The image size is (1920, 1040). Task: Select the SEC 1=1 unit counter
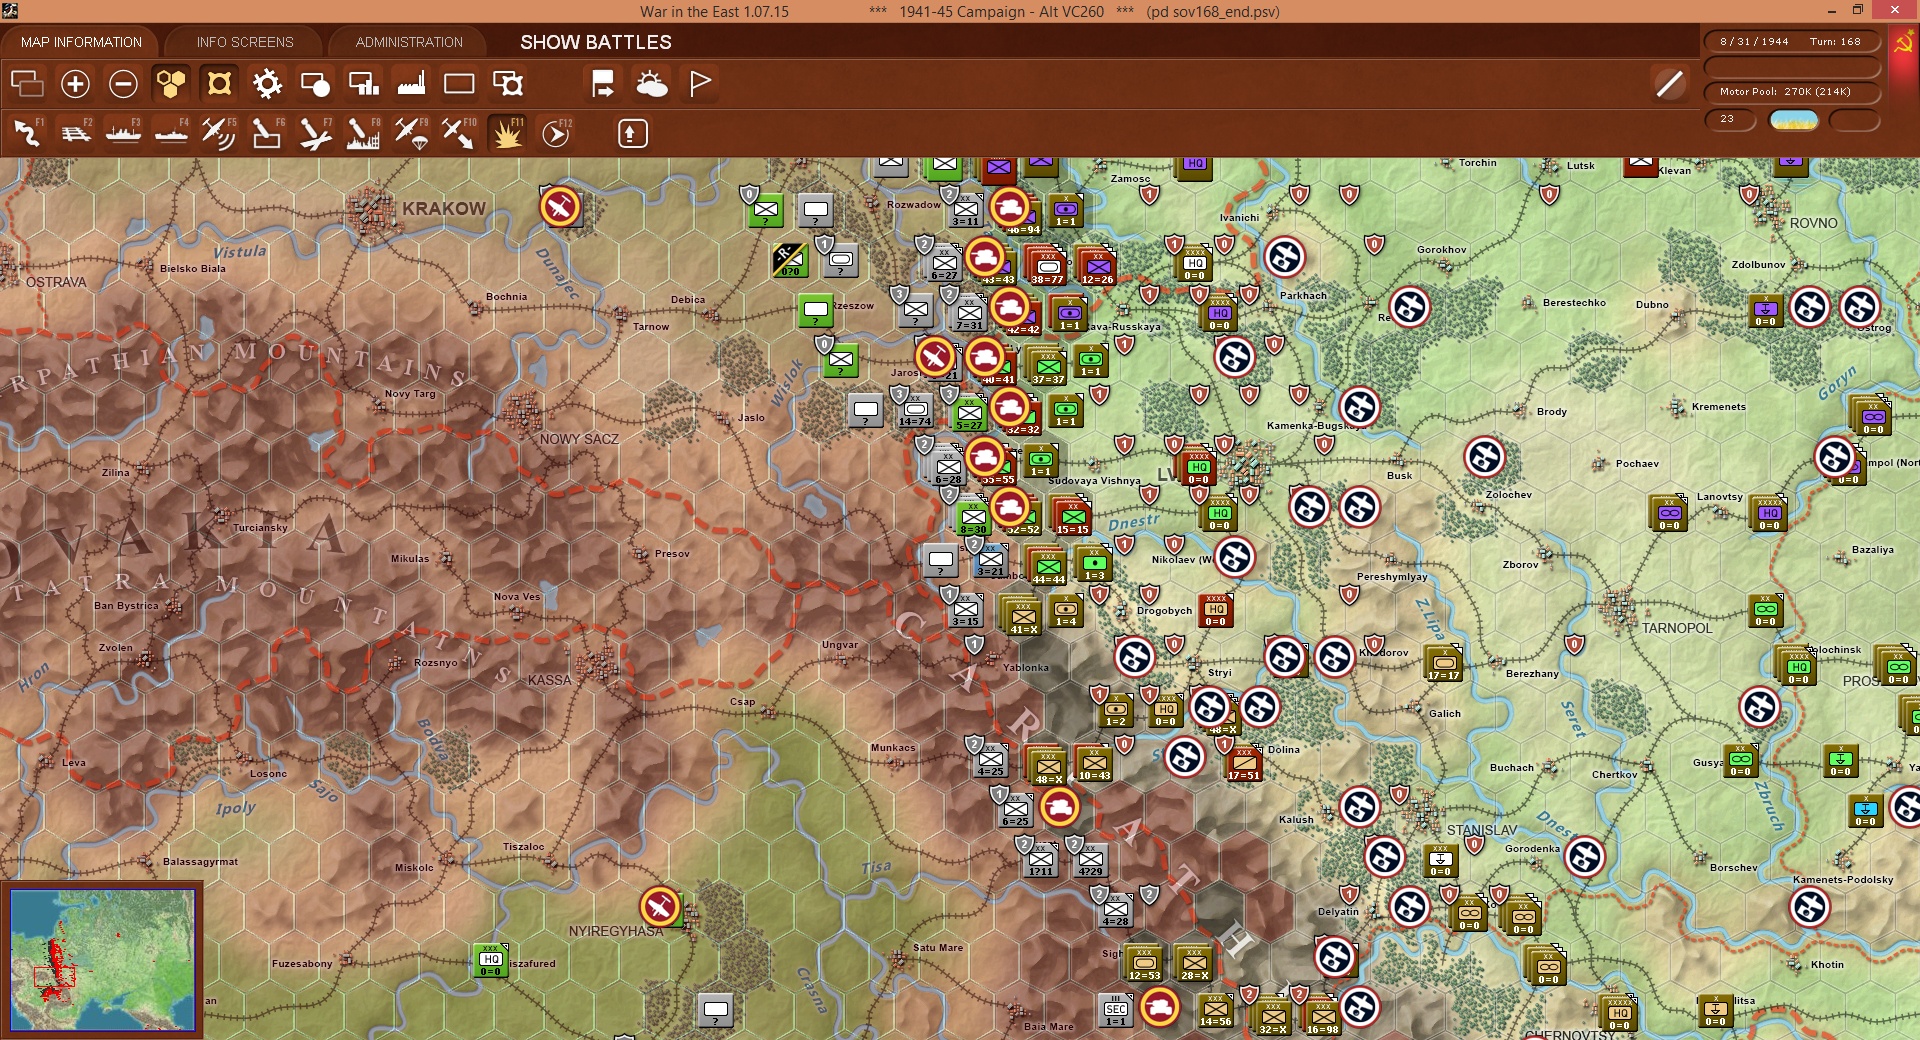point(1115,1010)
